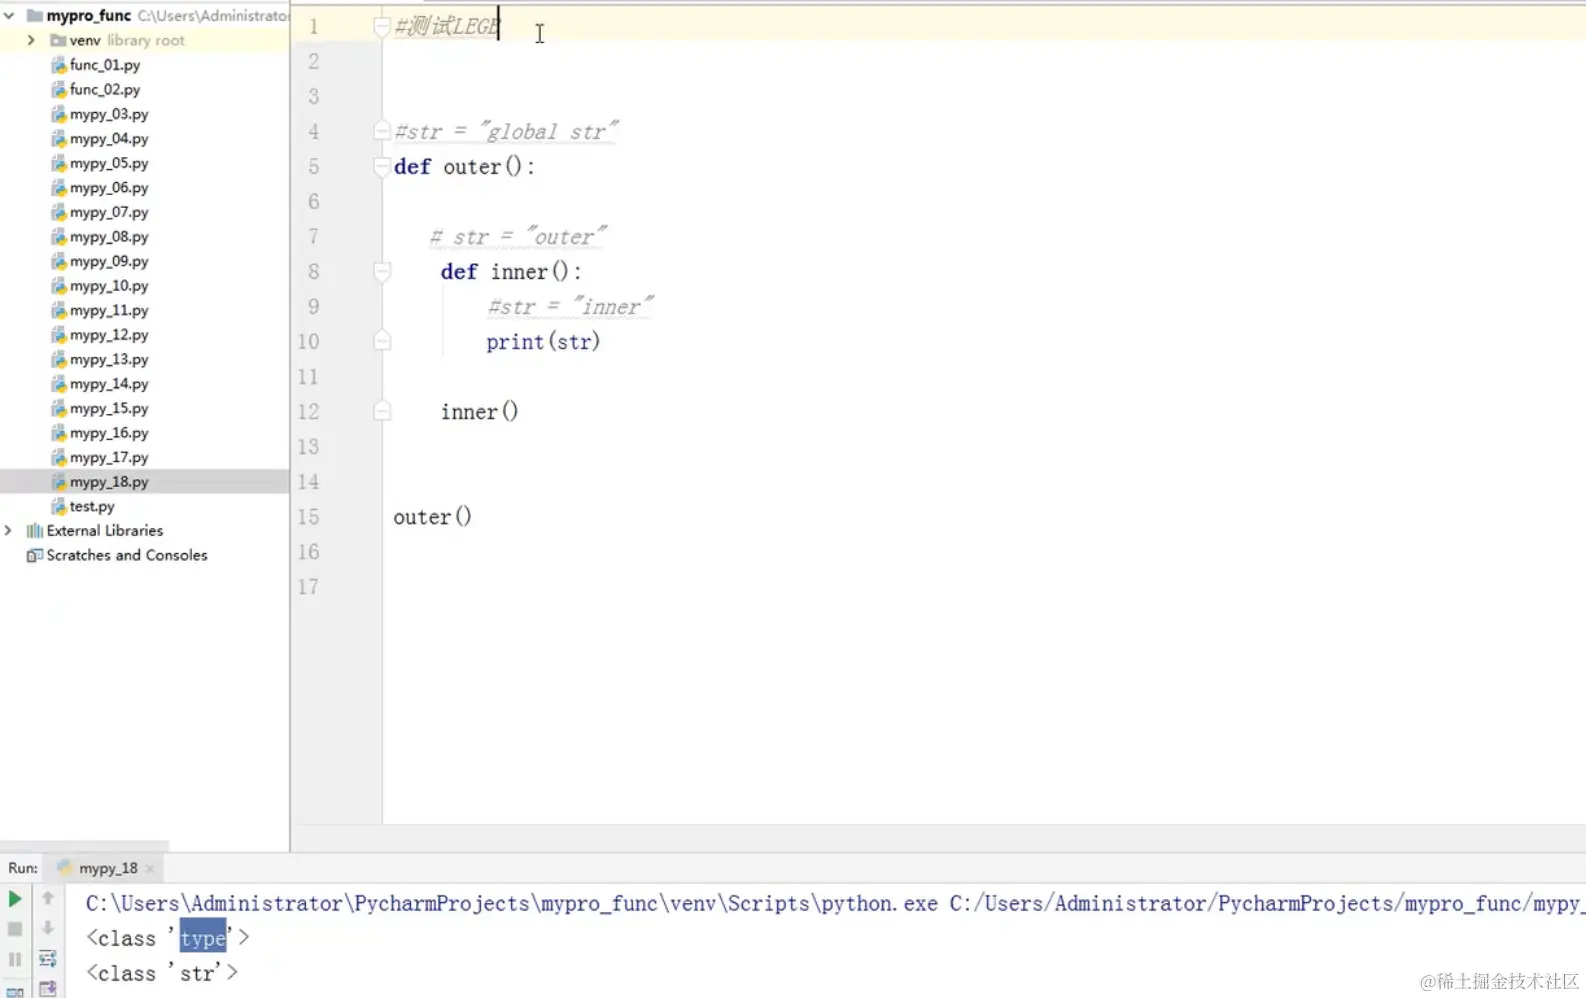The image size is (1586, 998).
Task: Click the '# str = "outer"' comment line
Action: 518,236
